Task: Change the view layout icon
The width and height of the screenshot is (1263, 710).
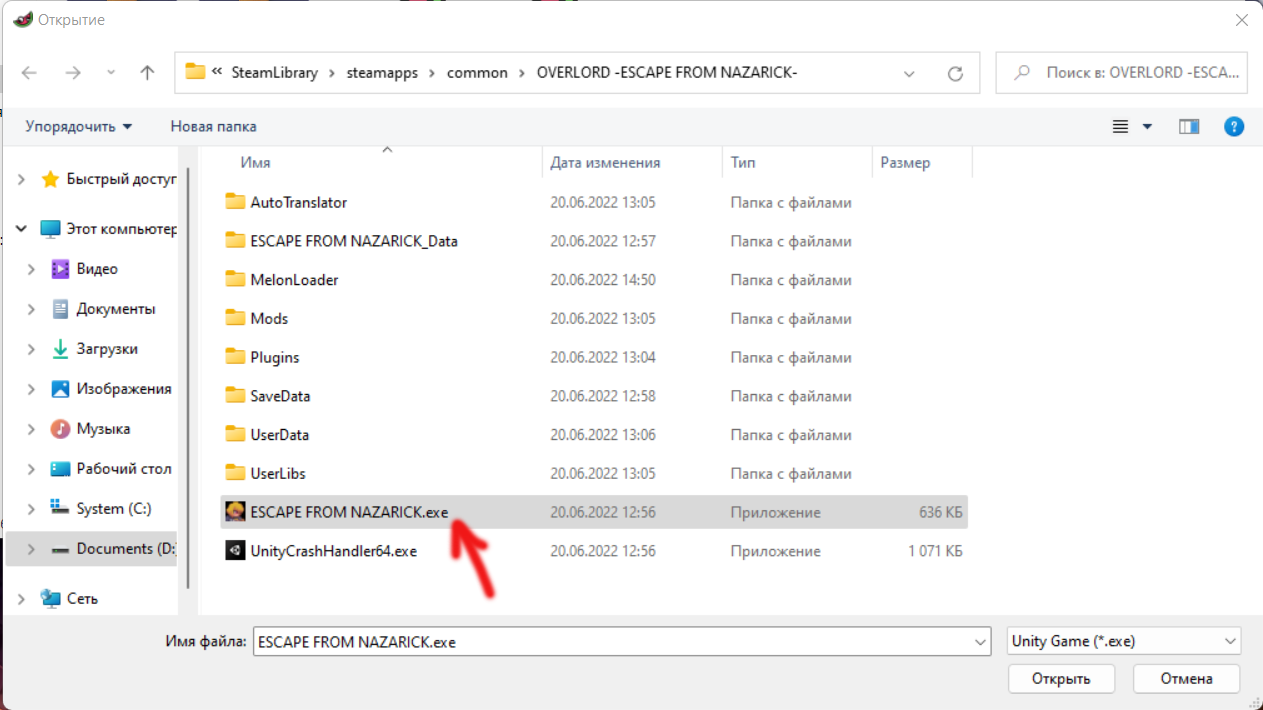Action: (1120, 127)
